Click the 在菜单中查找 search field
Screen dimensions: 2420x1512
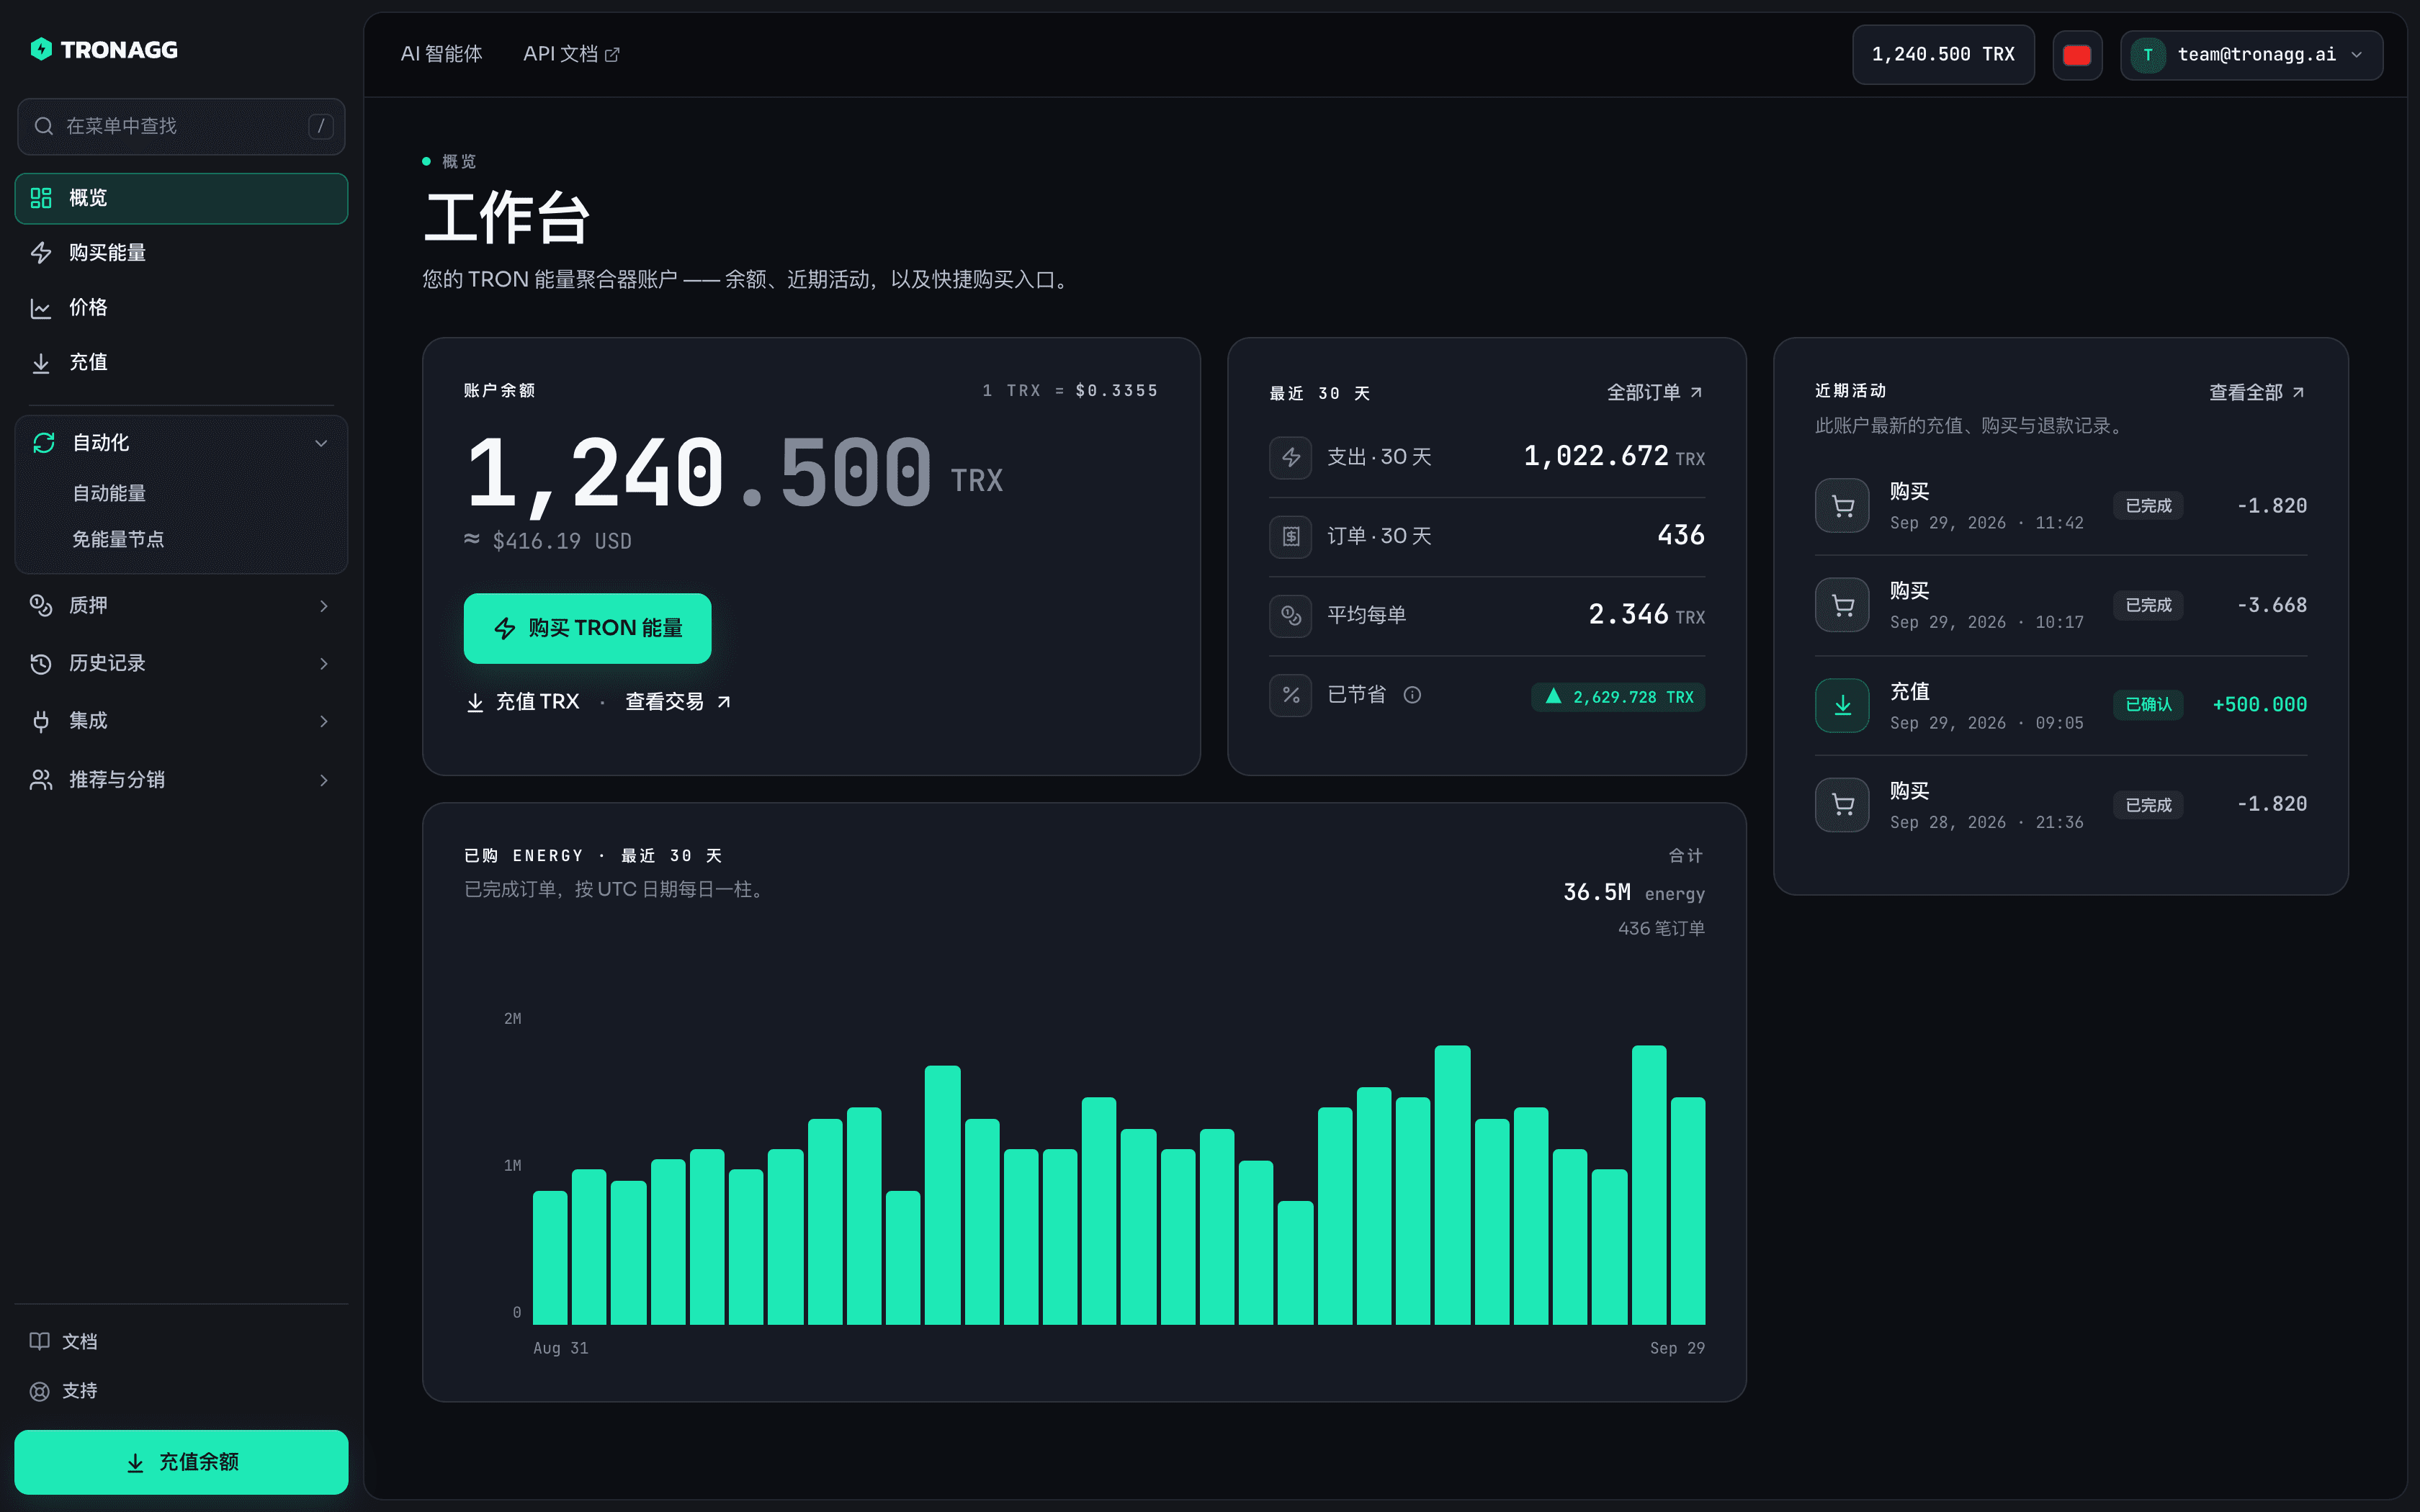(x=181, y=126)
